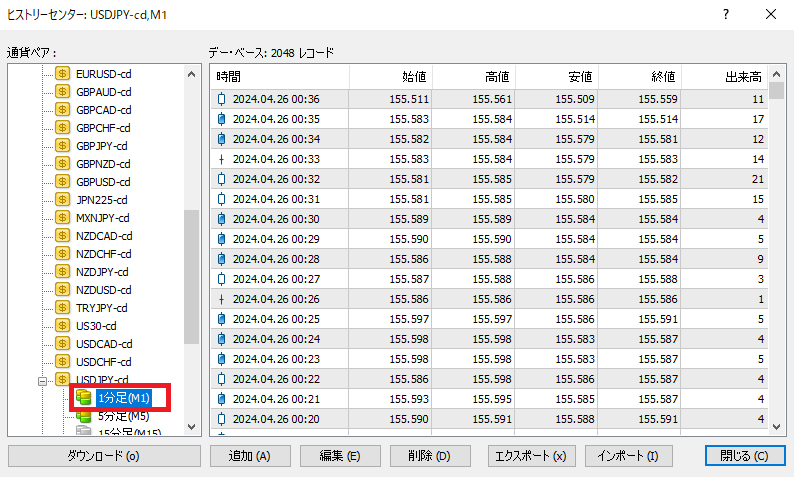
Task: Click the currency pair list scrollbar thumb
Action: coord(191,277)
